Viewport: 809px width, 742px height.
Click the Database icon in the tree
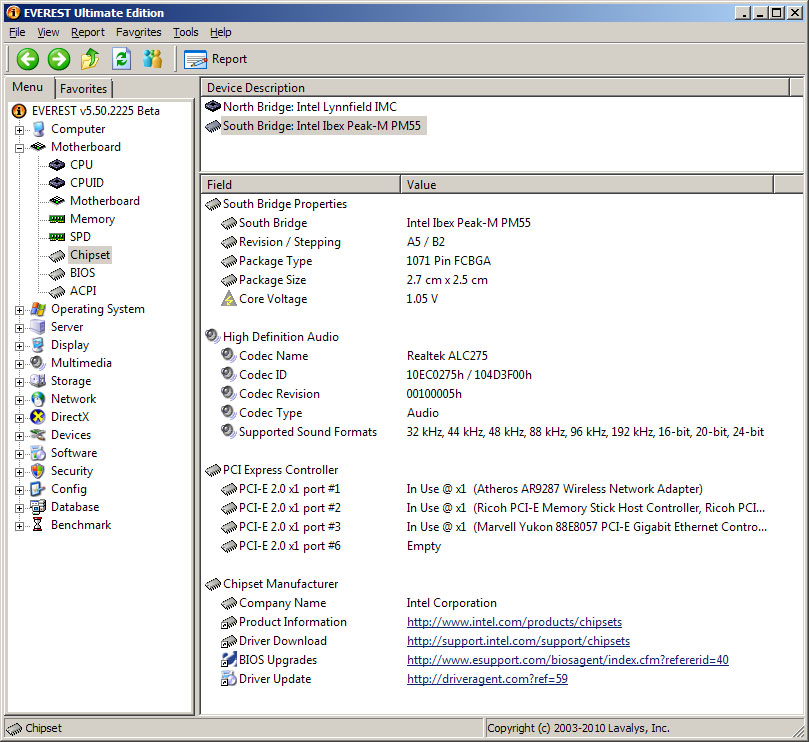pyautogui.click(x=38, y=507)
